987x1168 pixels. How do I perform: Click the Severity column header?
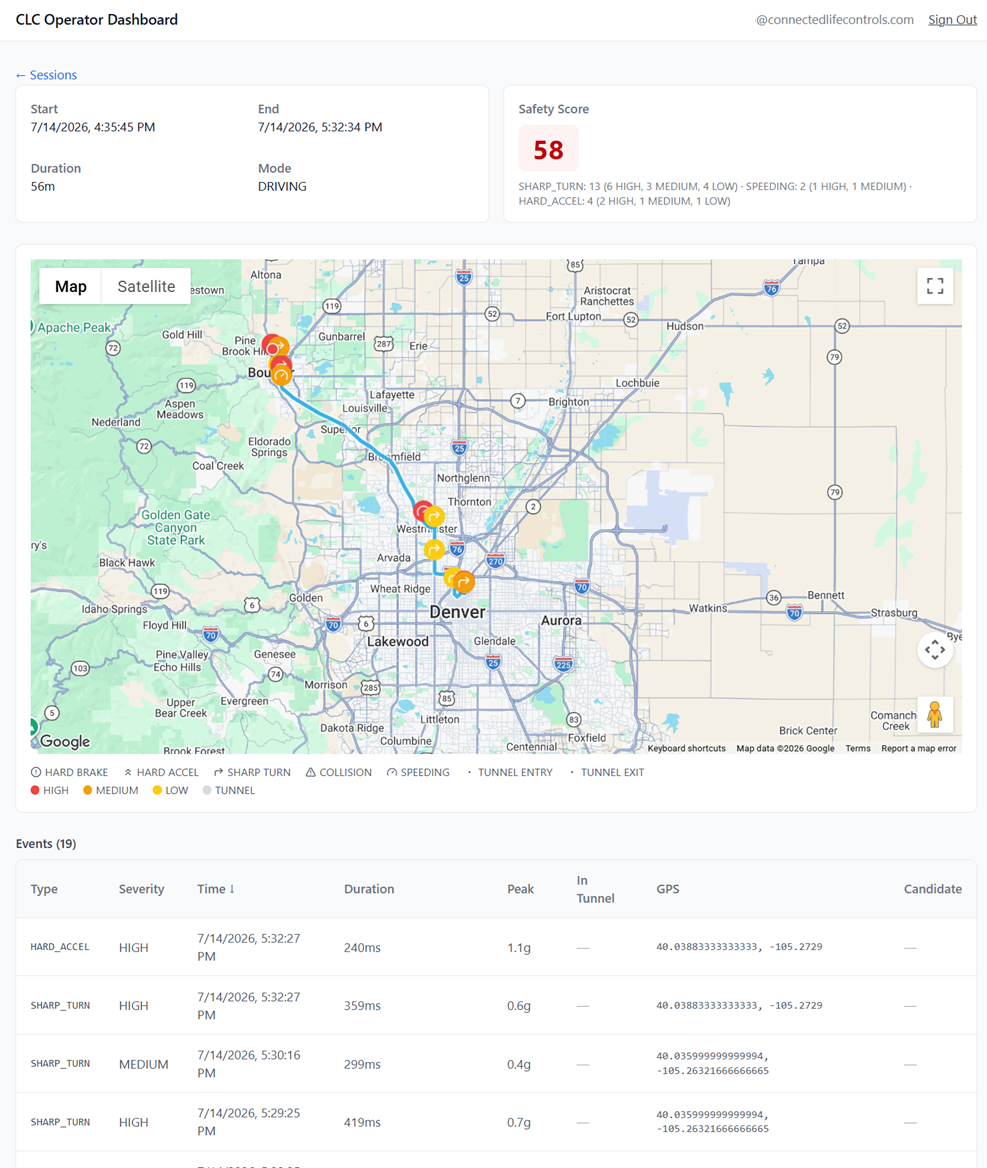[142, 889]
